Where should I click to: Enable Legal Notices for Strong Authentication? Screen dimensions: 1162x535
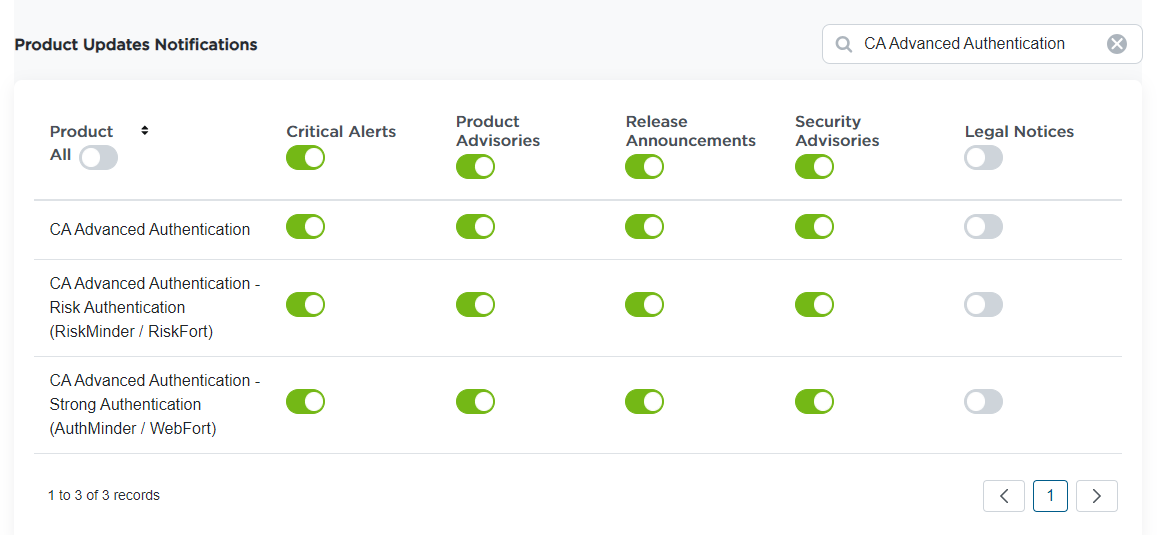tap(983, 402)
